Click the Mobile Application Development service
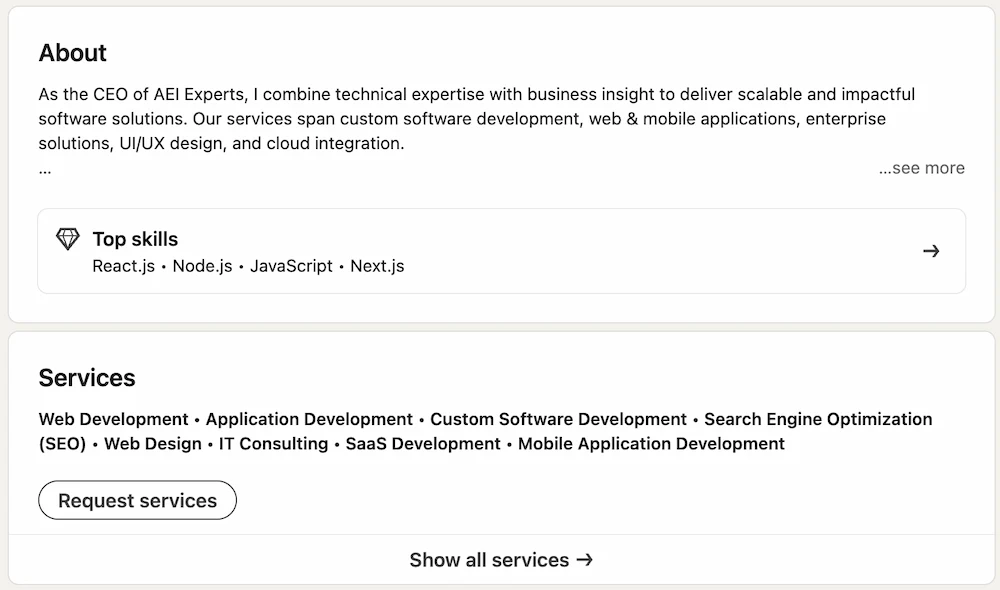Viewport: 1000px width, 590px height. tap(652, 444)
